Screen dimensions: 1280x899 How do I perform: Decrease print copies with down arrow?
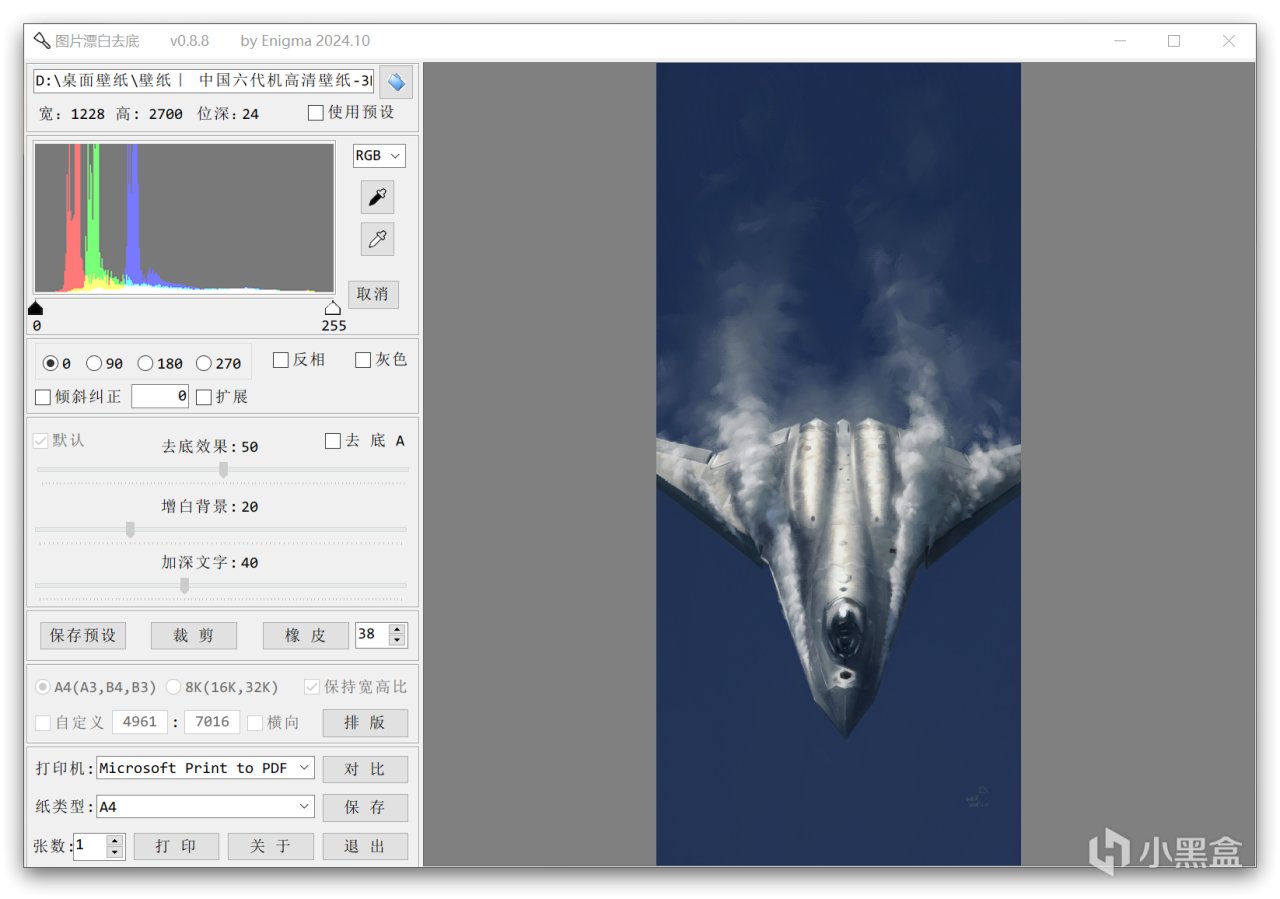pos(115,852)
